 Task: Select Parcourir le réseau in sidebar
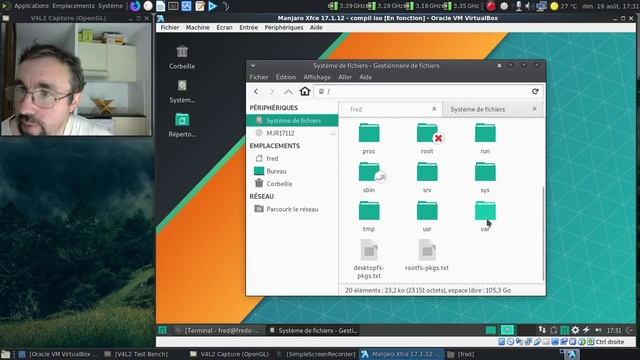click(292, 209)
